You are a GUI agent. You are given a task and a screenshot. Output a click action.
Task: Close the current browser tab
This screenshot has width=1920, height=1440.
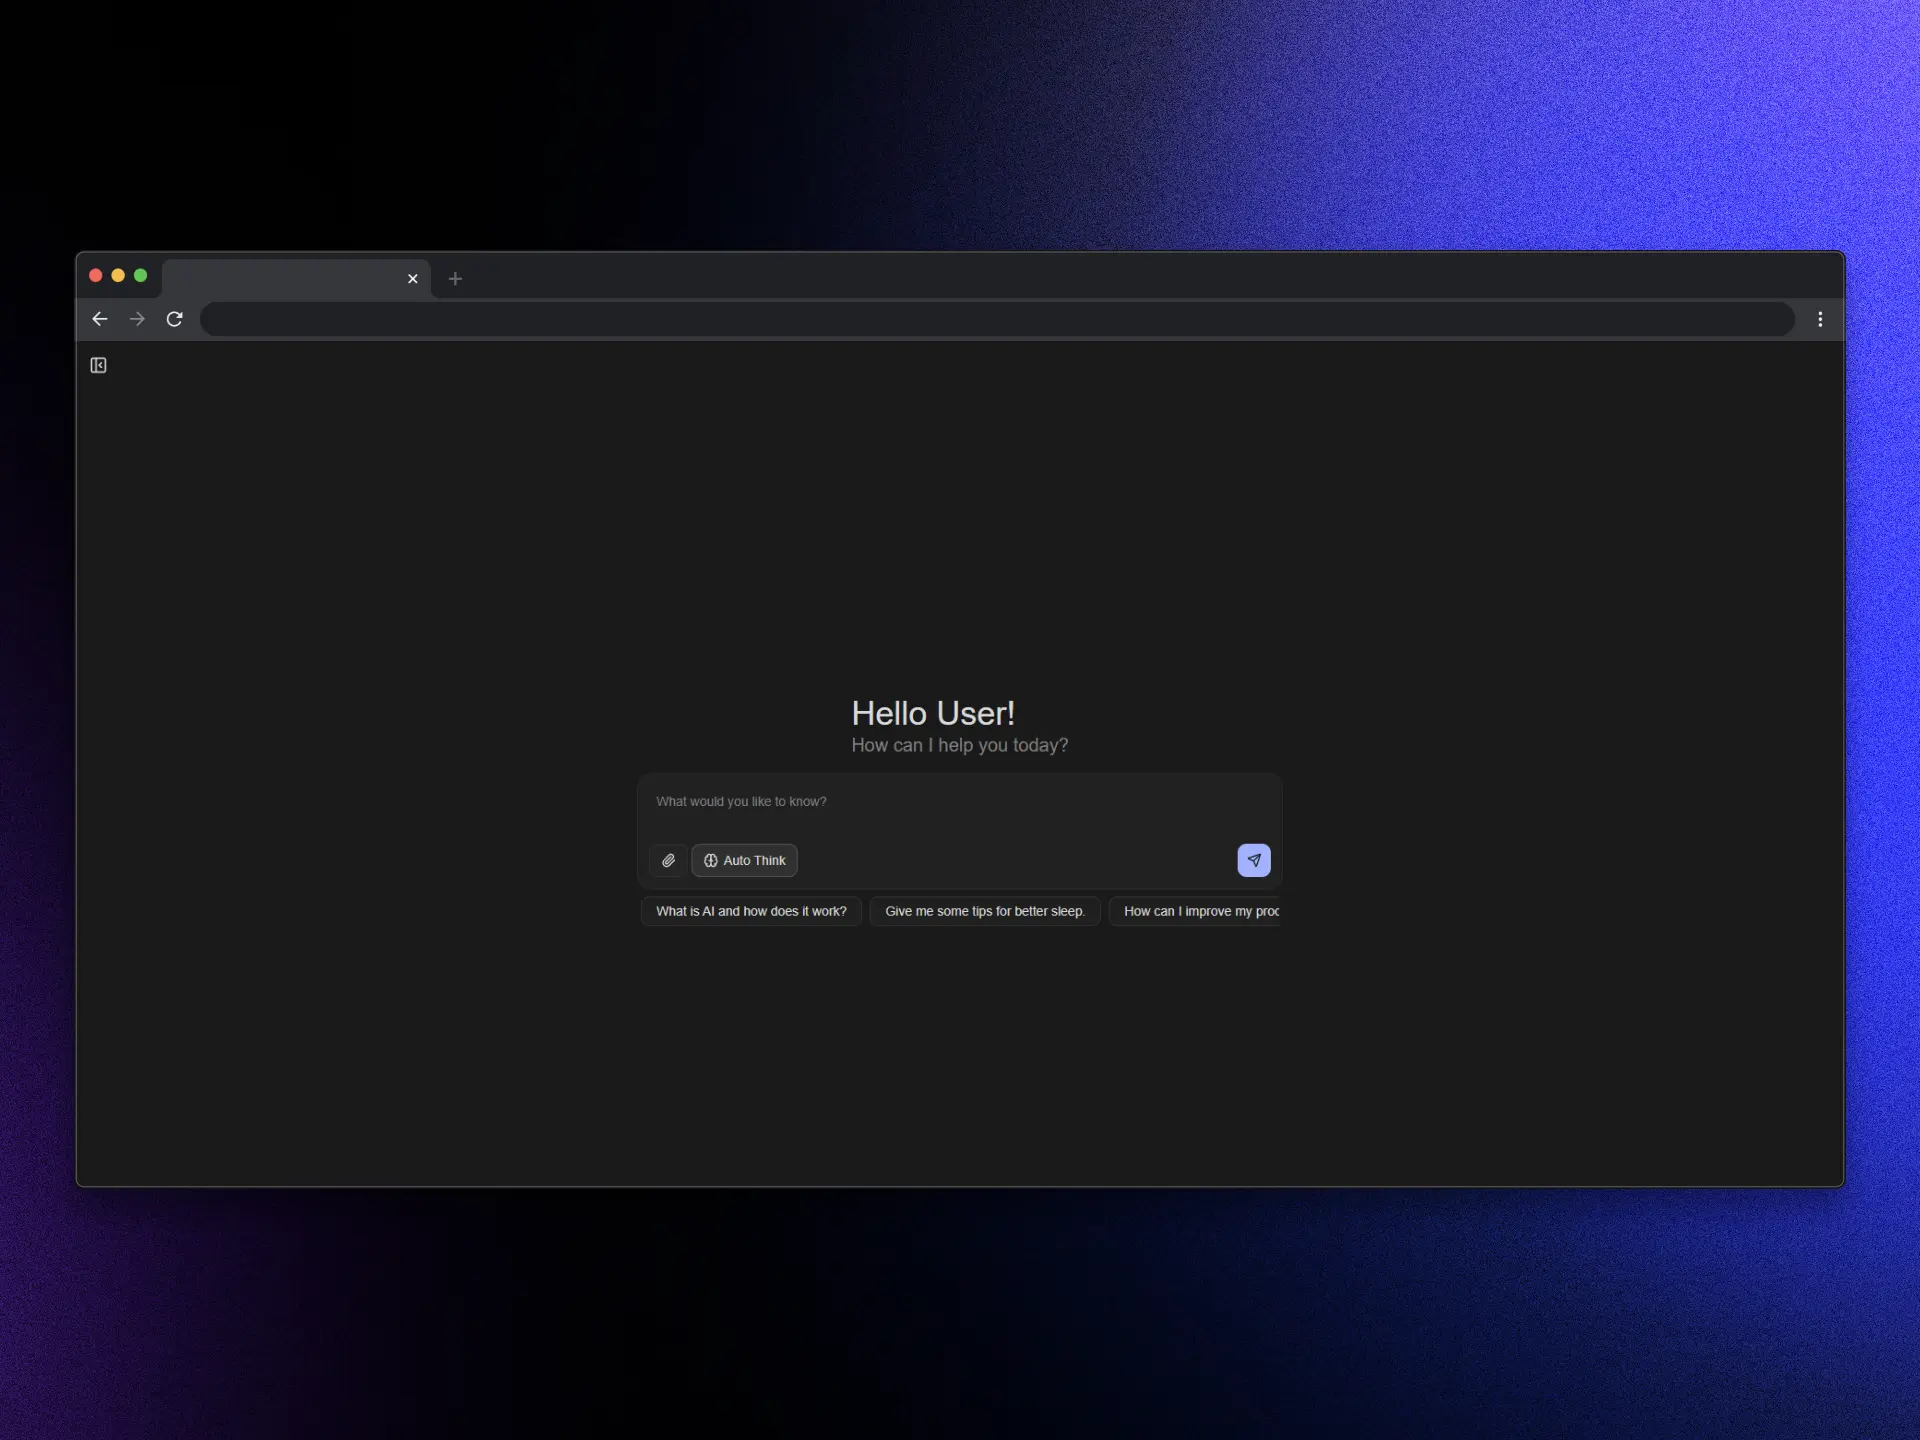tap(412, 279)
